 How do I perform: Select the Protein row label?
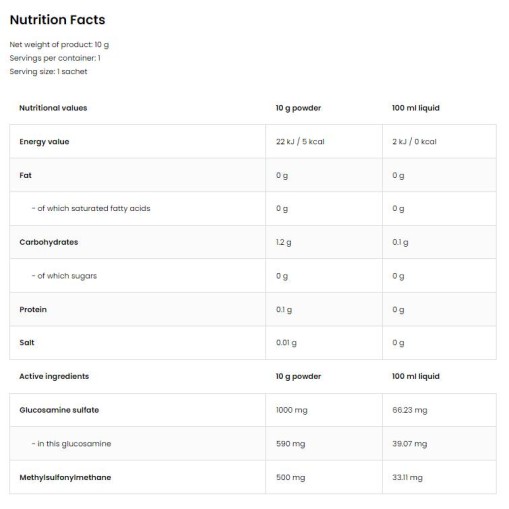tap(33, 310)
